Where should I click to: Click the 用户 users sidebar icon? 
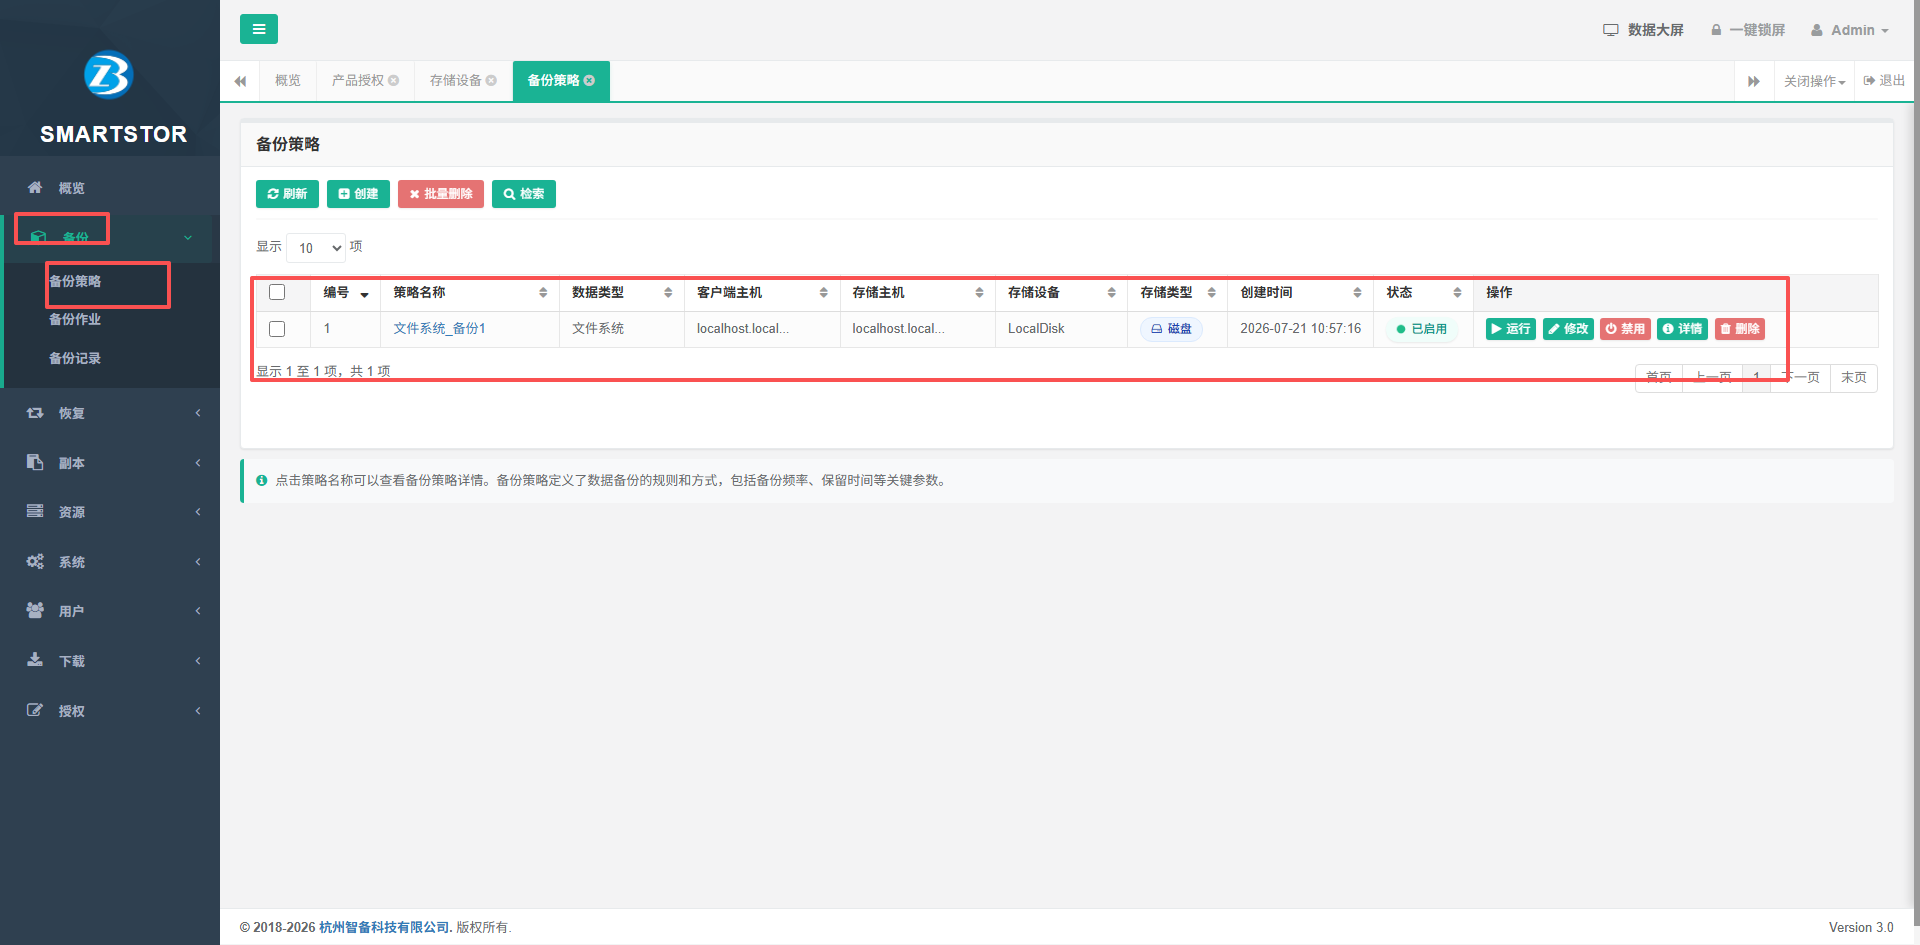[x=35, y=610]
